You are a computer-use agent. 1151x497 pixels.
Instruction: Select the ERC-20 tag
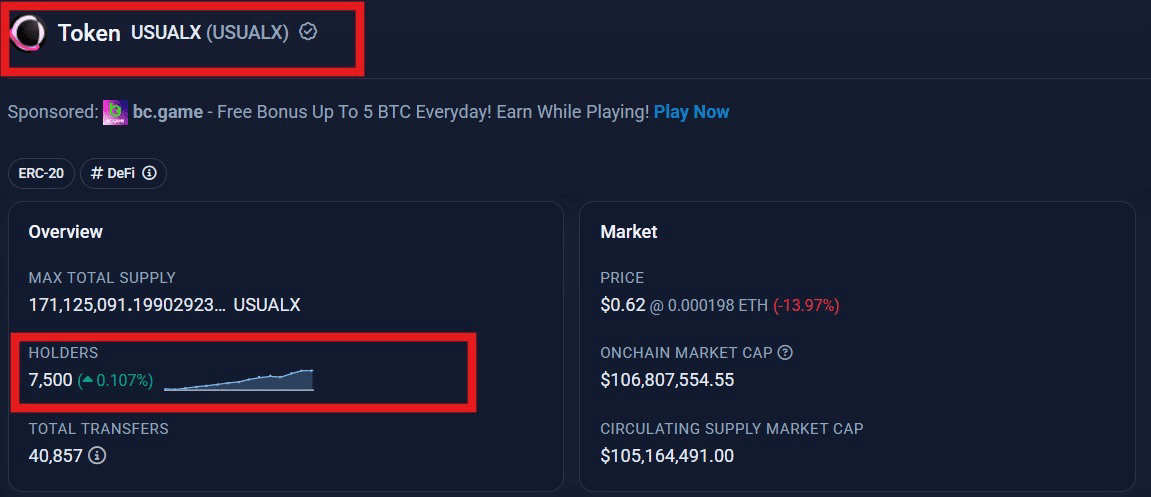click(41, 173)
